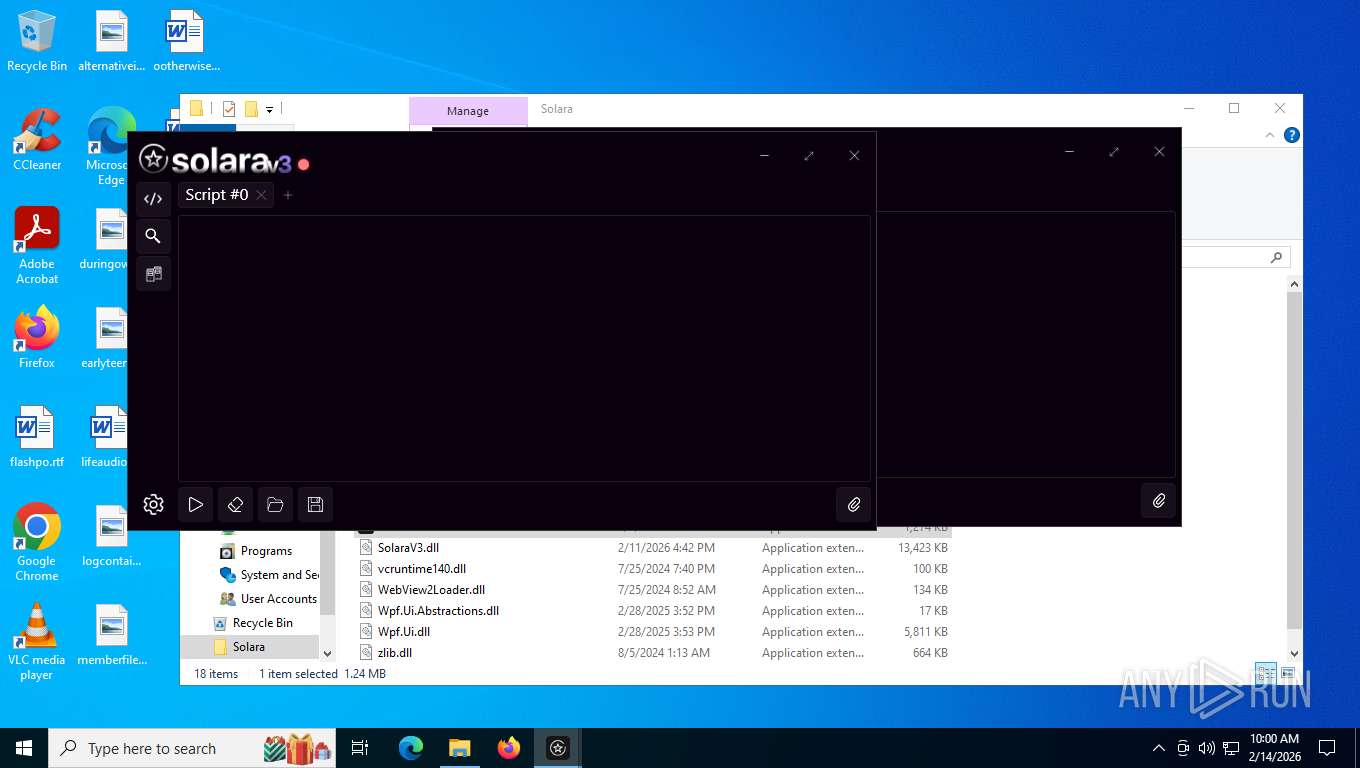Open Quick Access toolbar customize dropdown arrow

click(270, 110)
